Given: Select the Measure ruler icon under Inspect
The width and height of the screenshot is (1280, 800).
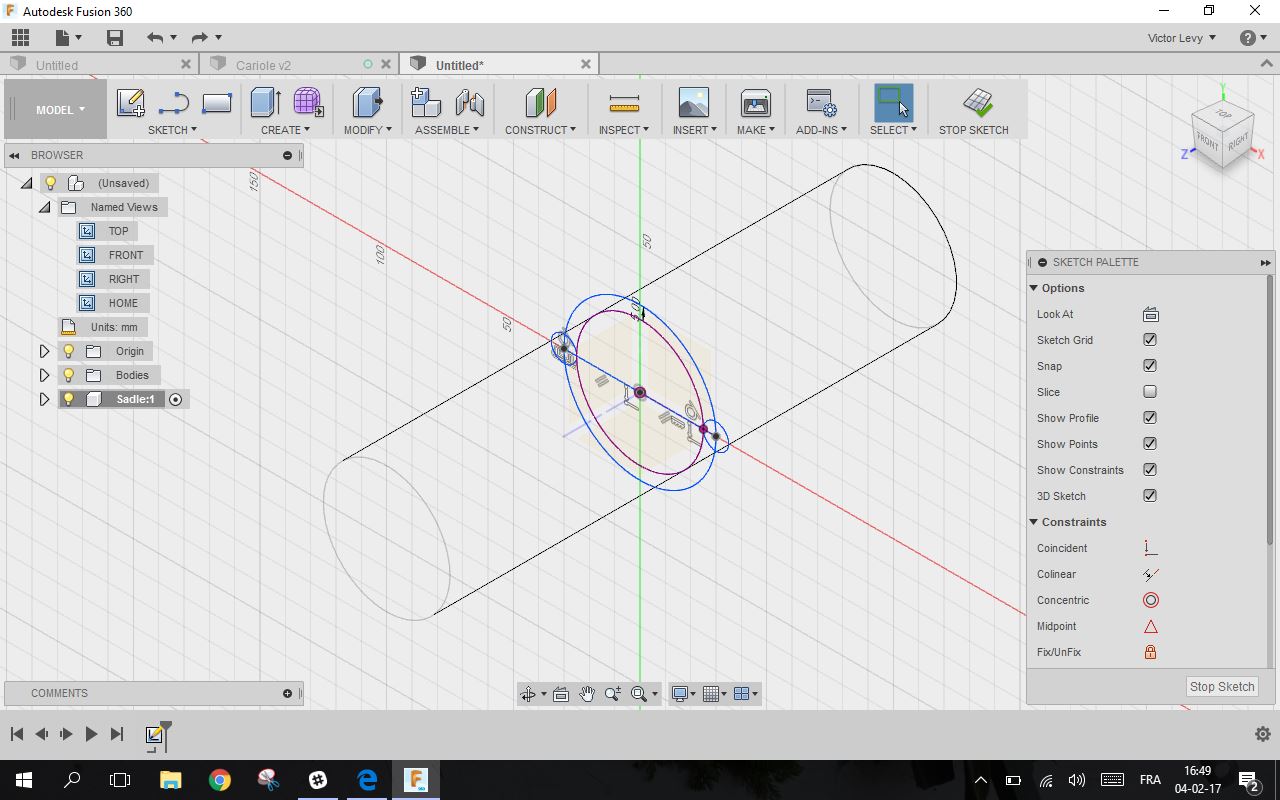Looking at the screenshot, I should coord(623,104).
